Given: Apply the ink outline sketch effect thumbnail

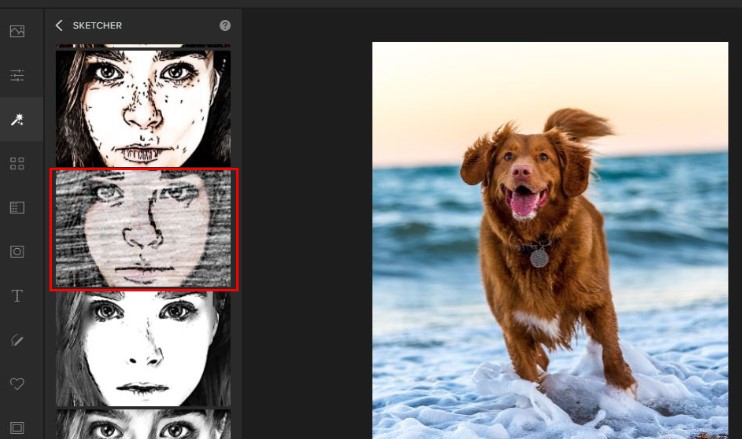Looking at the screenshot, I should point(143,108).
